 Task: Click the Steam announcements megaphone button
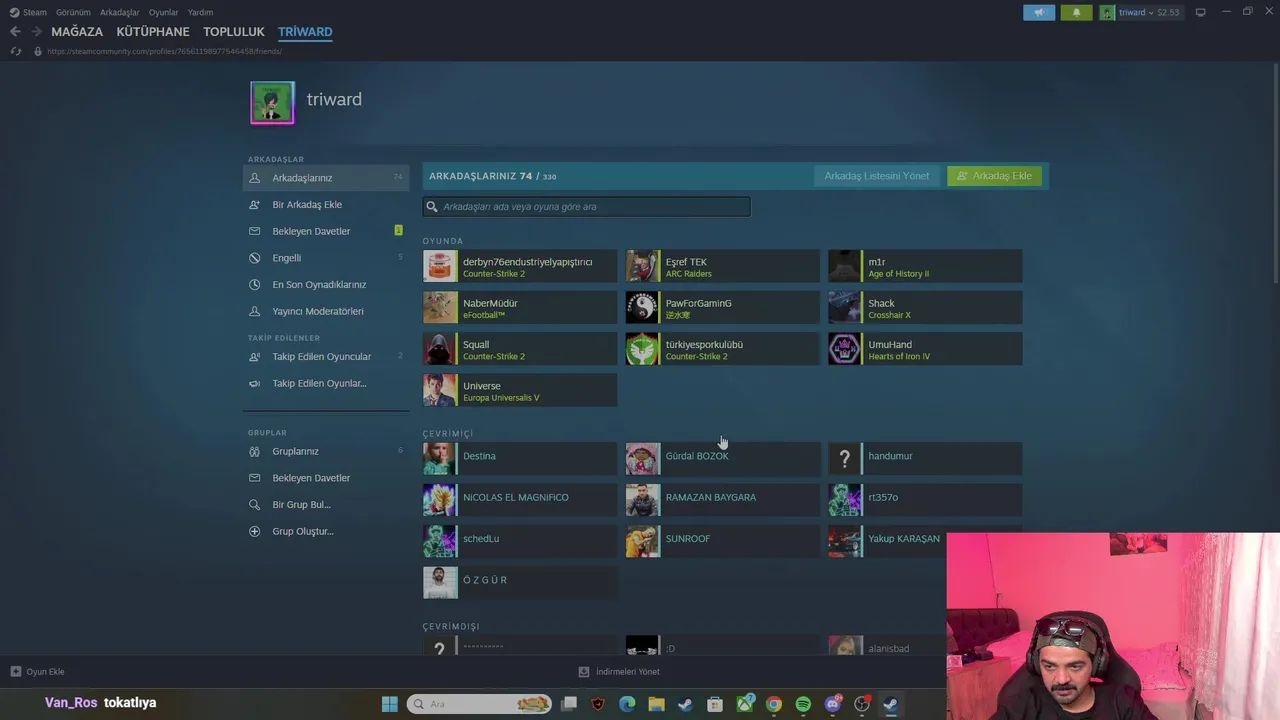point(1039,12)
